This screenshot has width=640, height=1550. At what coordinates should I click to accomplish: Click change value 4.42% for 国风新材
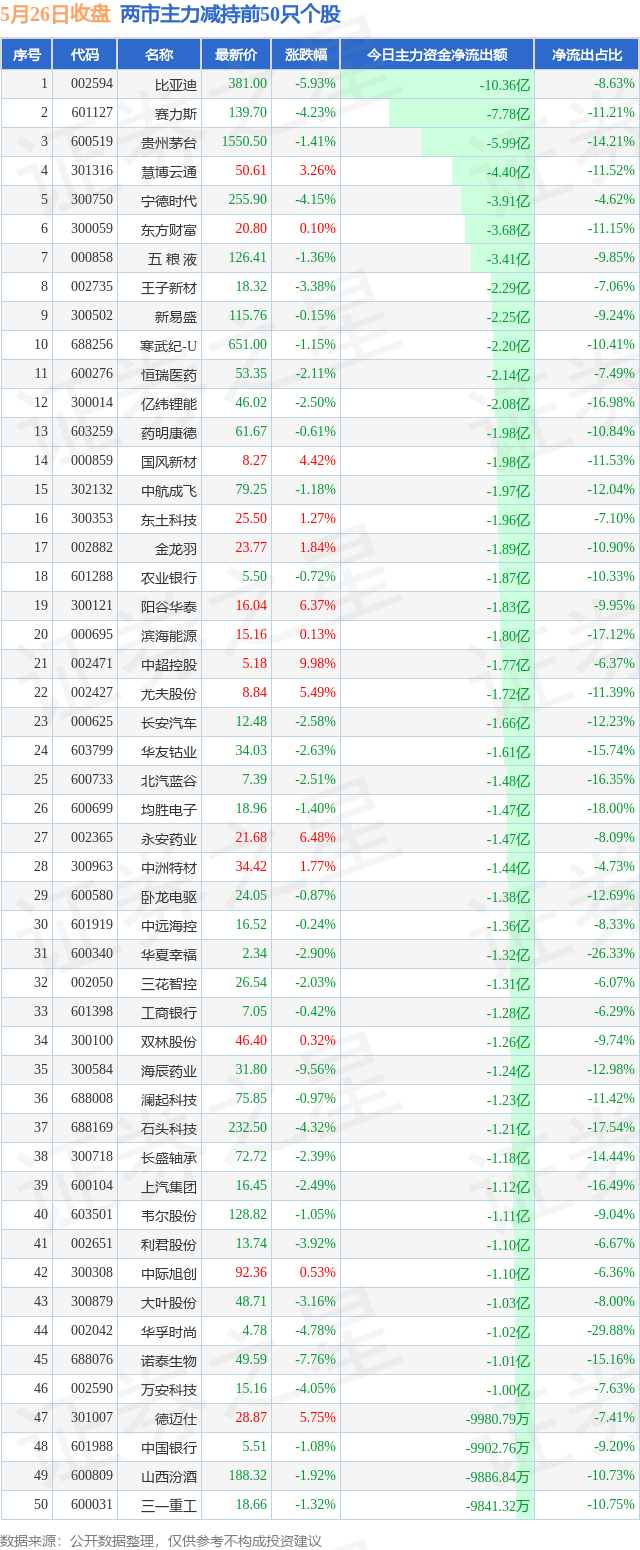pyautogui.click(x=317, y=461)
